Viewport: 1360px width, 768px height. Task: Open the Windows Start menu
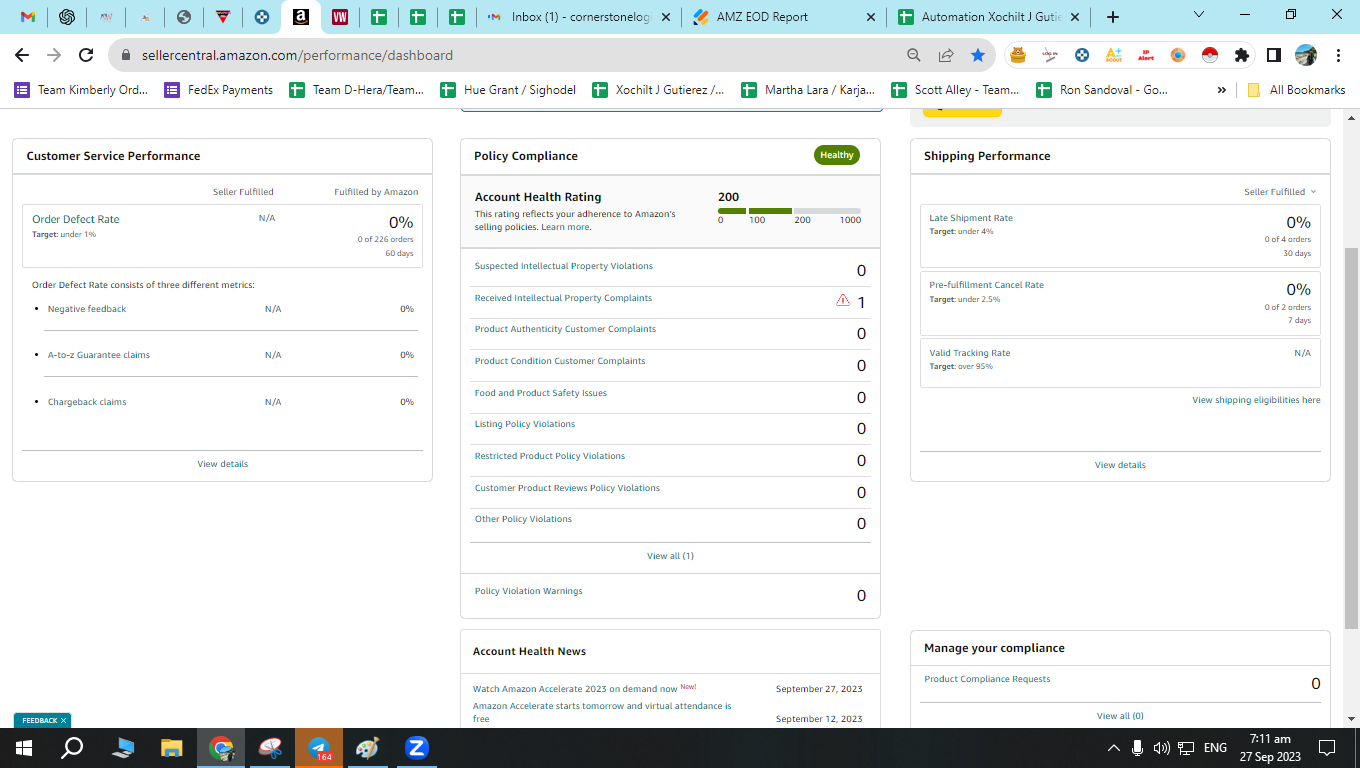point(24,748)
